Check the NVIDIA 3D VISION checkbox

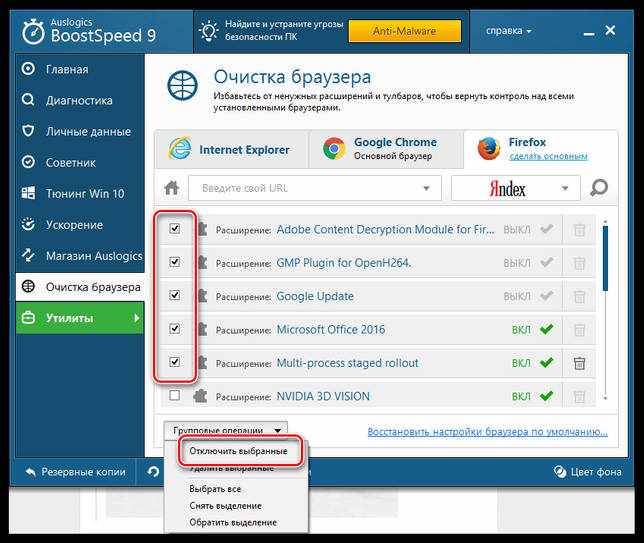coord(175,395)
